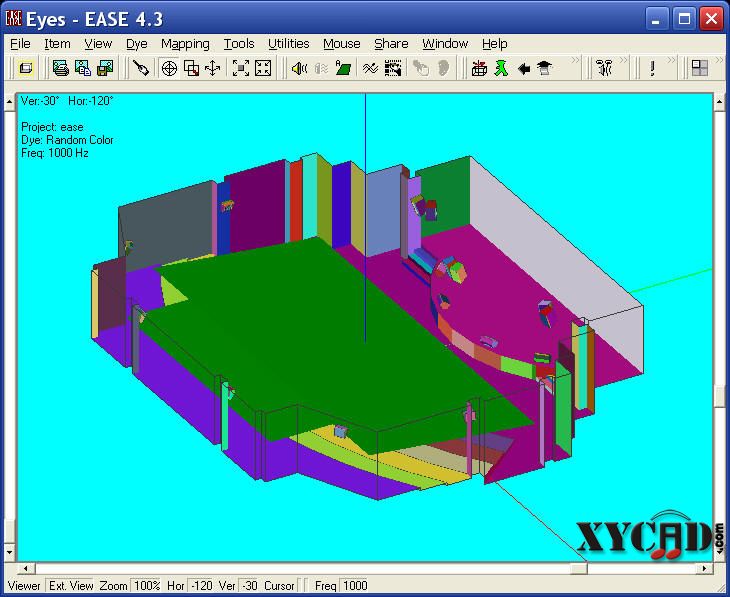Click the Ext. View status label
This screenshot has width=730, height=597.
pyautogui.click(x=71, y=585)
